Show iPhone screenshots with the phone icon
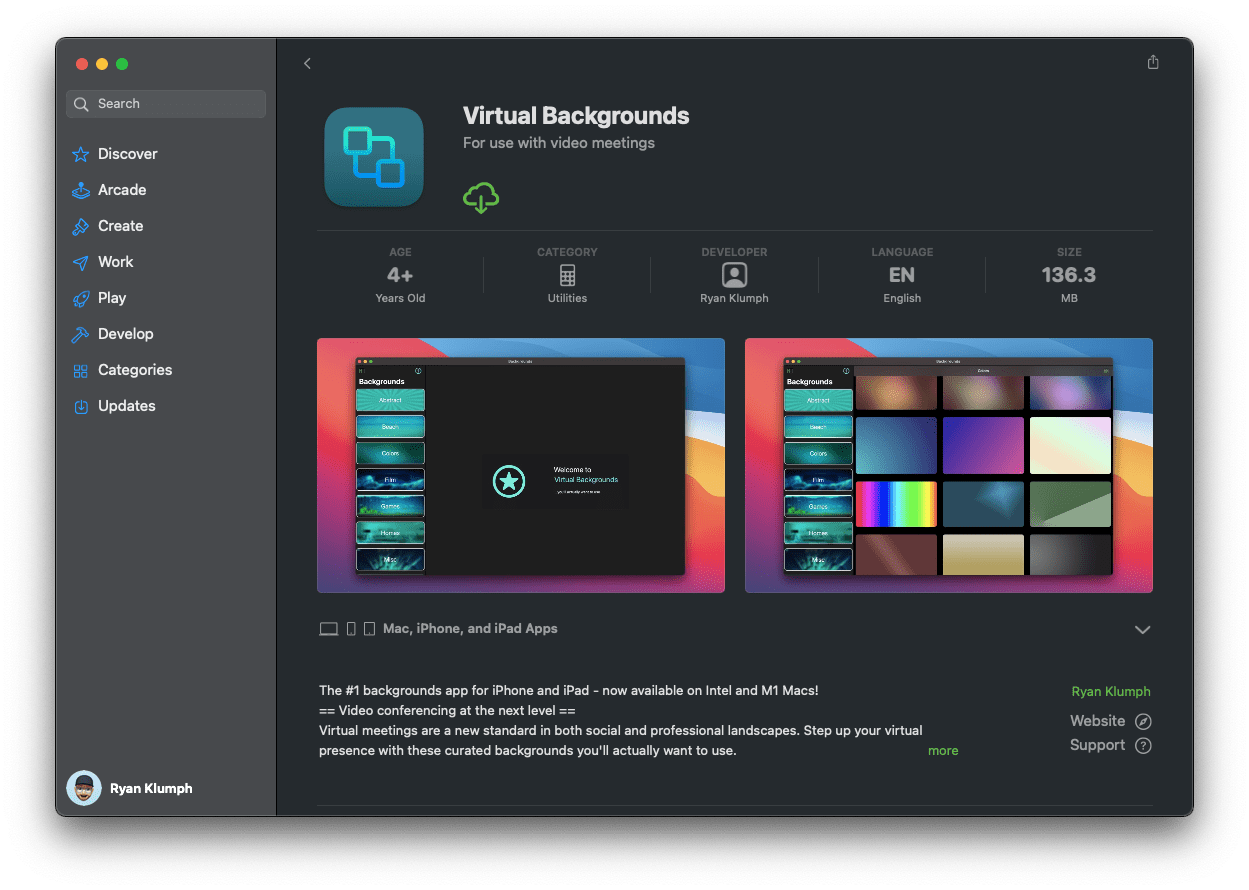Image resolution: width=1249 pixels, height=890 pixels. [x=351, y=628]
